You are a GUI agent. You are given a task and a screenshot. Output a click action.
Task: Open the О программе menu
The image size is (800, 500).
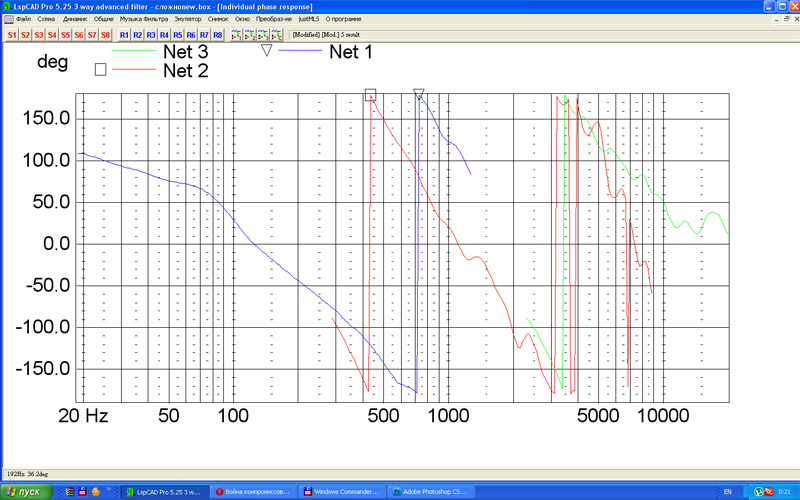click(x=343, y=19)
